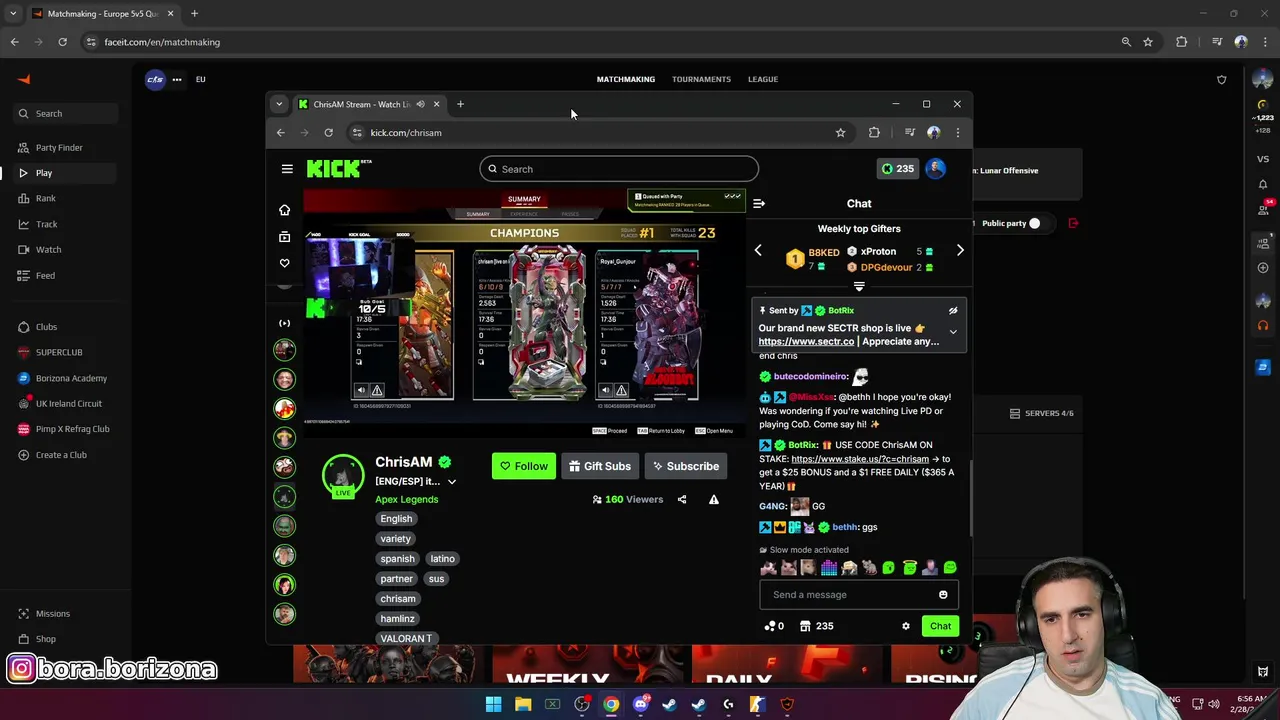Select the spanish tag
This screenshot has height=720, width=1280.
tap(397, 559)
